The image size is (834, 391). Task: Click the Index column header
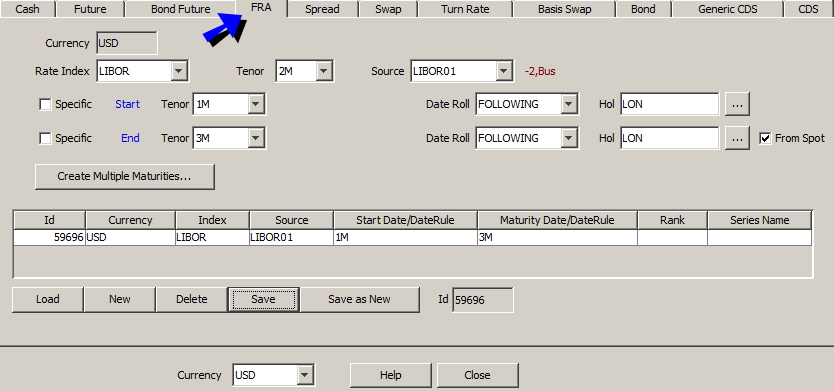tap(212, 220)
